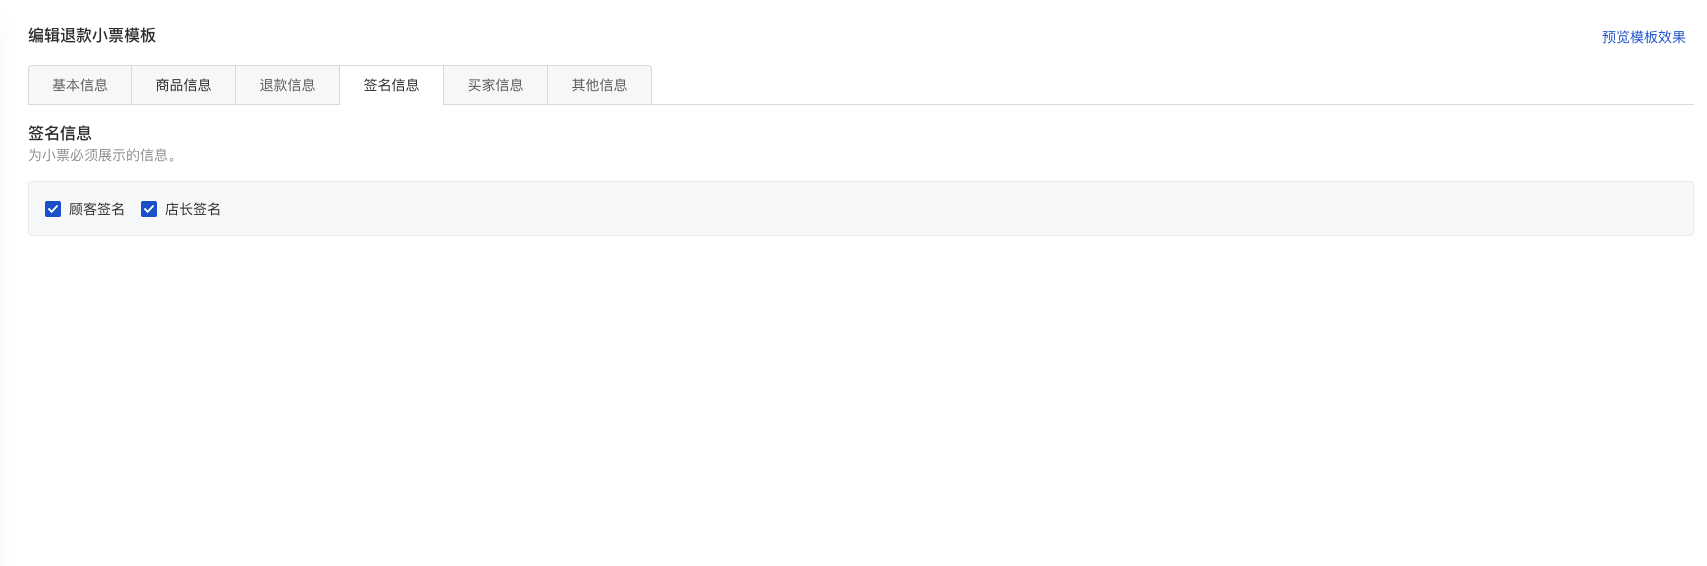Go to the 买家信息 tab

pyautogui.click(x=496, y=85)
